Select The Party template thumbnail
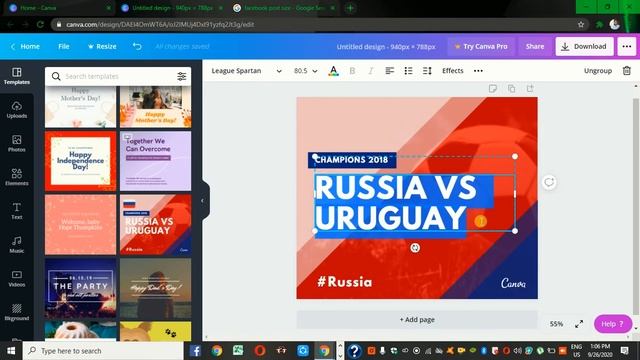 point(80,288)
